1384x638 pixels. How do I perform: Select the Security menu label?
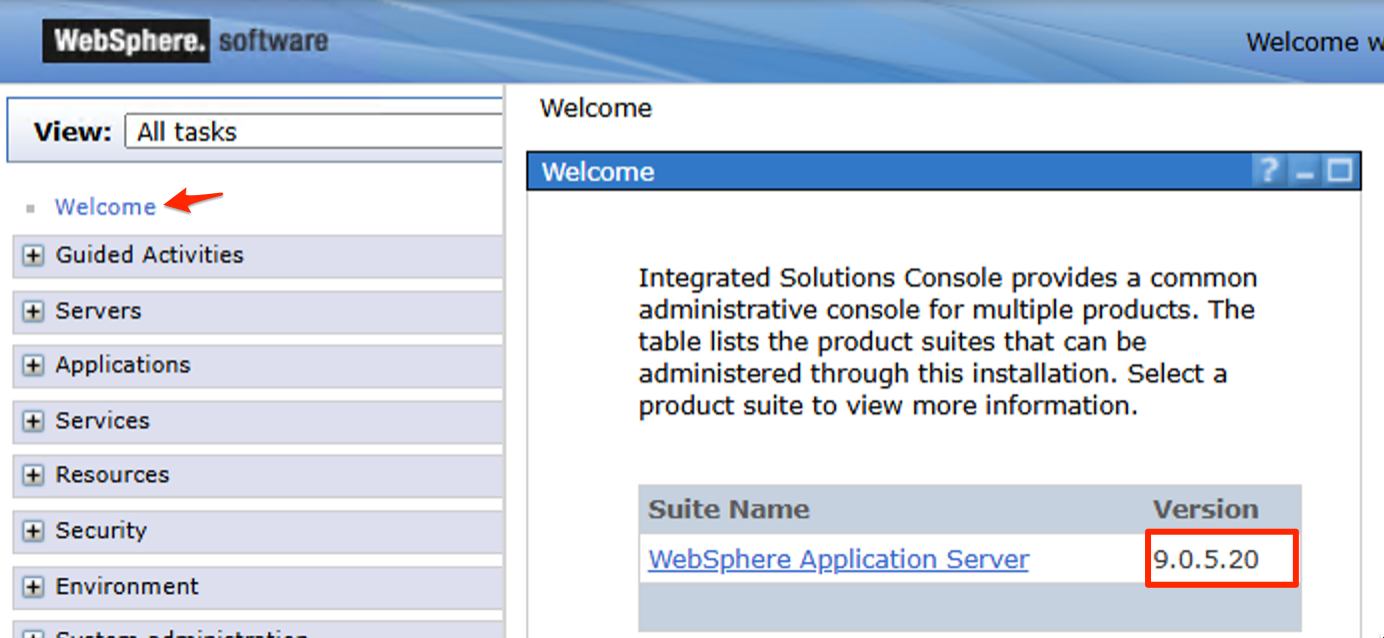coord(101,531)
